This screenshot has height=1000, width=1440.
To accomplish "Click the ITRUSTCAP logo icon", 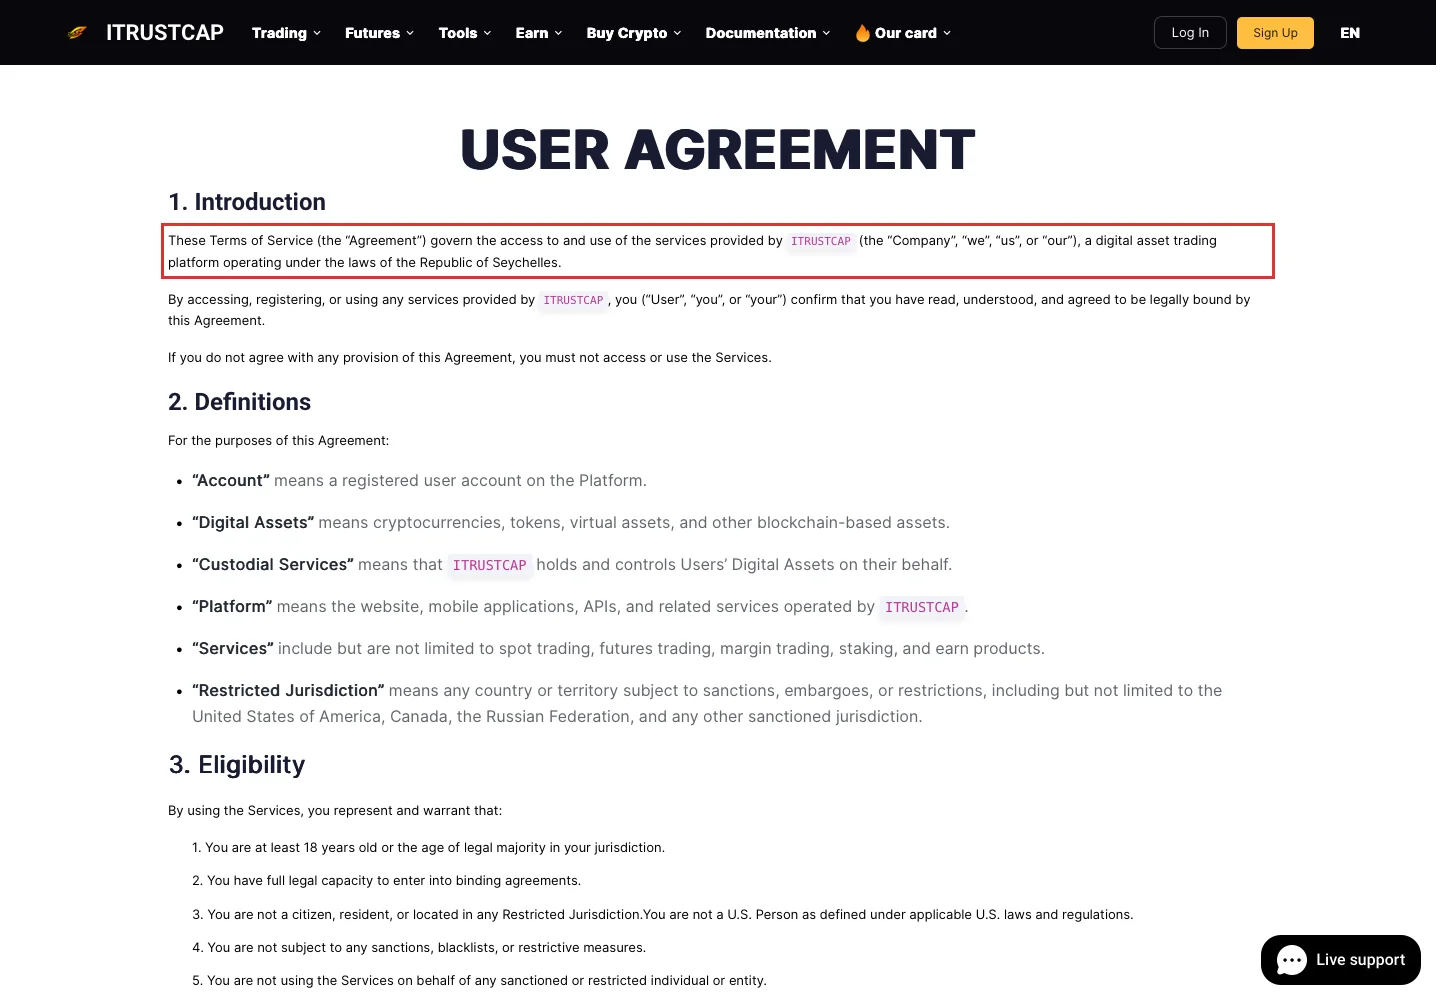I will (77, 33).
